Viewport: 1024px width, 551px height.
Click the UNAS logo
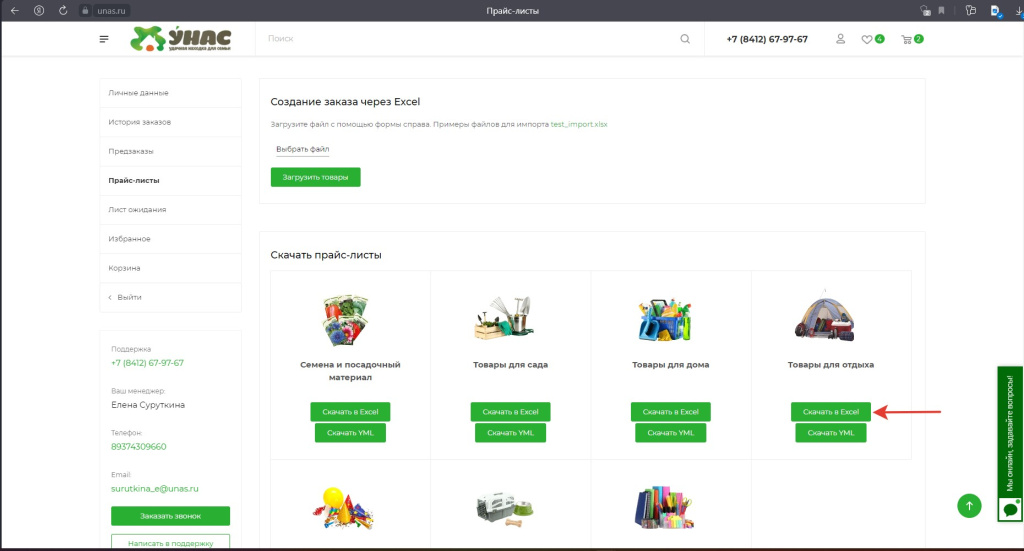coord(181,39)
